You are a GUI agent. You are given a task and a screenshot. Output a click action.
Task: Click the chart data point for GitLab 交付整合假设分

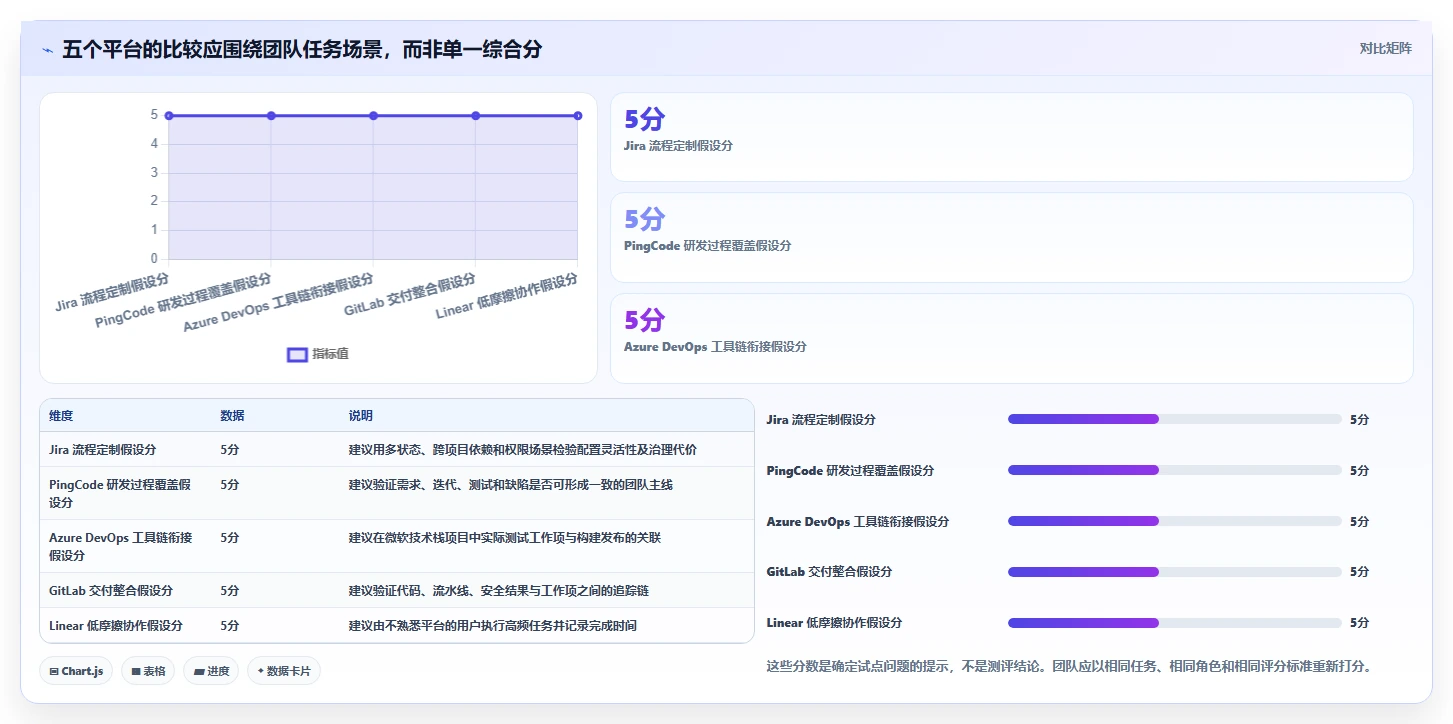click(x=475, y=116)
